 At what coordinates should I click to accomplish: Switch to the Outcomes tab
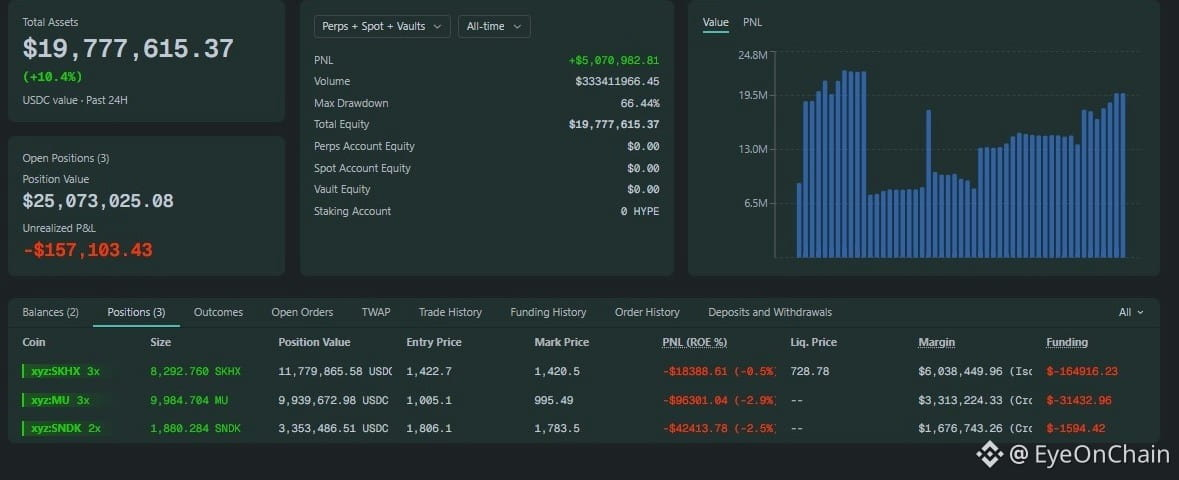218,312
